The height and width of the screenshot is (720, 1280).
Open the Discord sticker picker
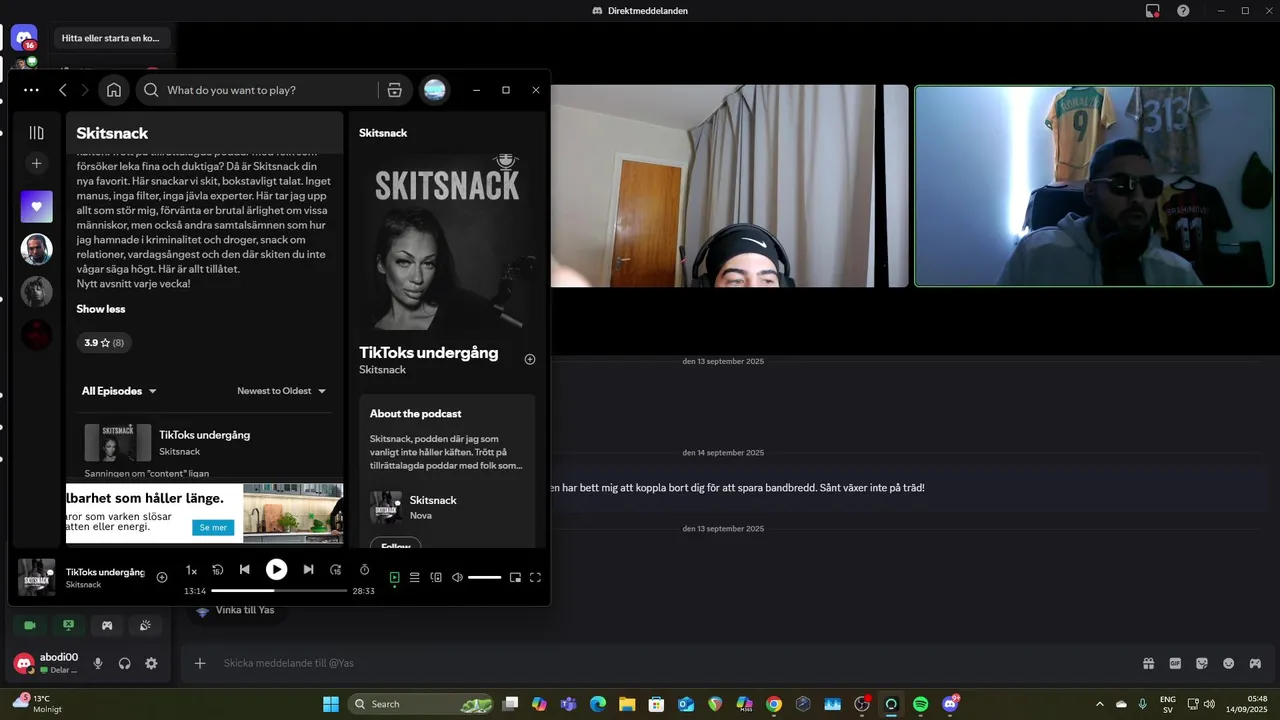pos(1202,663)
